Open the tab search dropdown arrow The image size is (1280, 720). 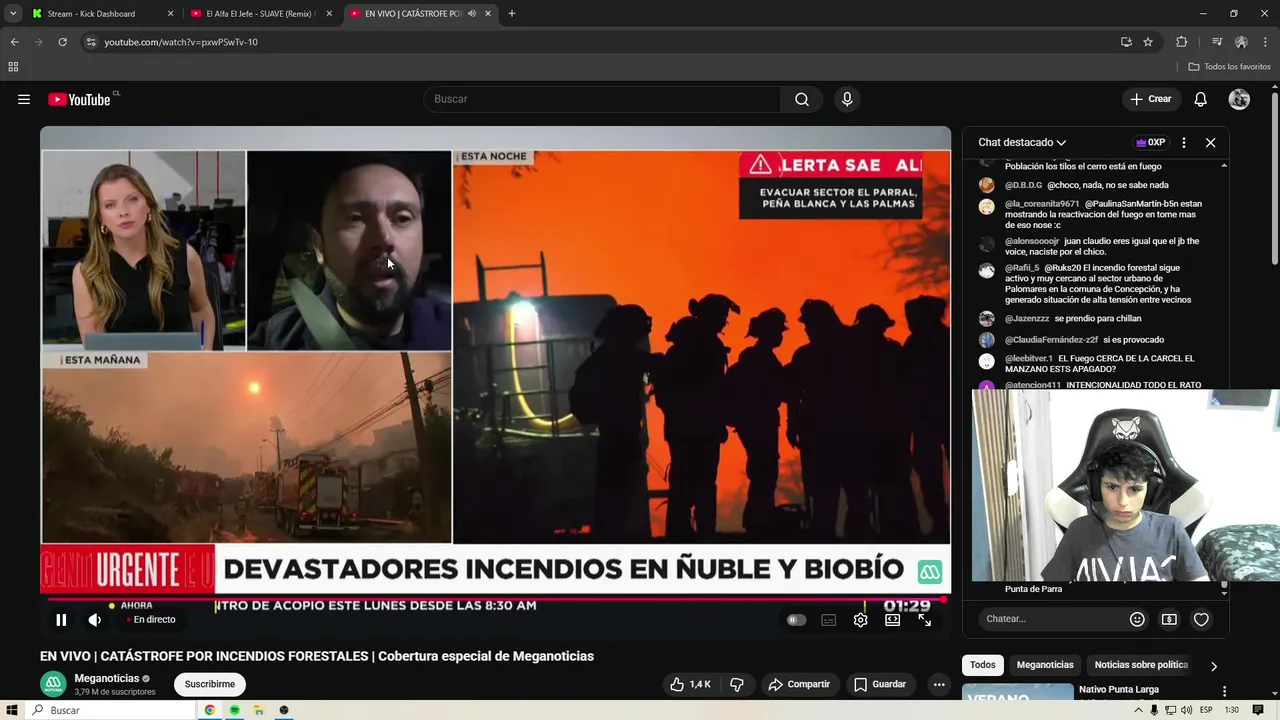12,14
